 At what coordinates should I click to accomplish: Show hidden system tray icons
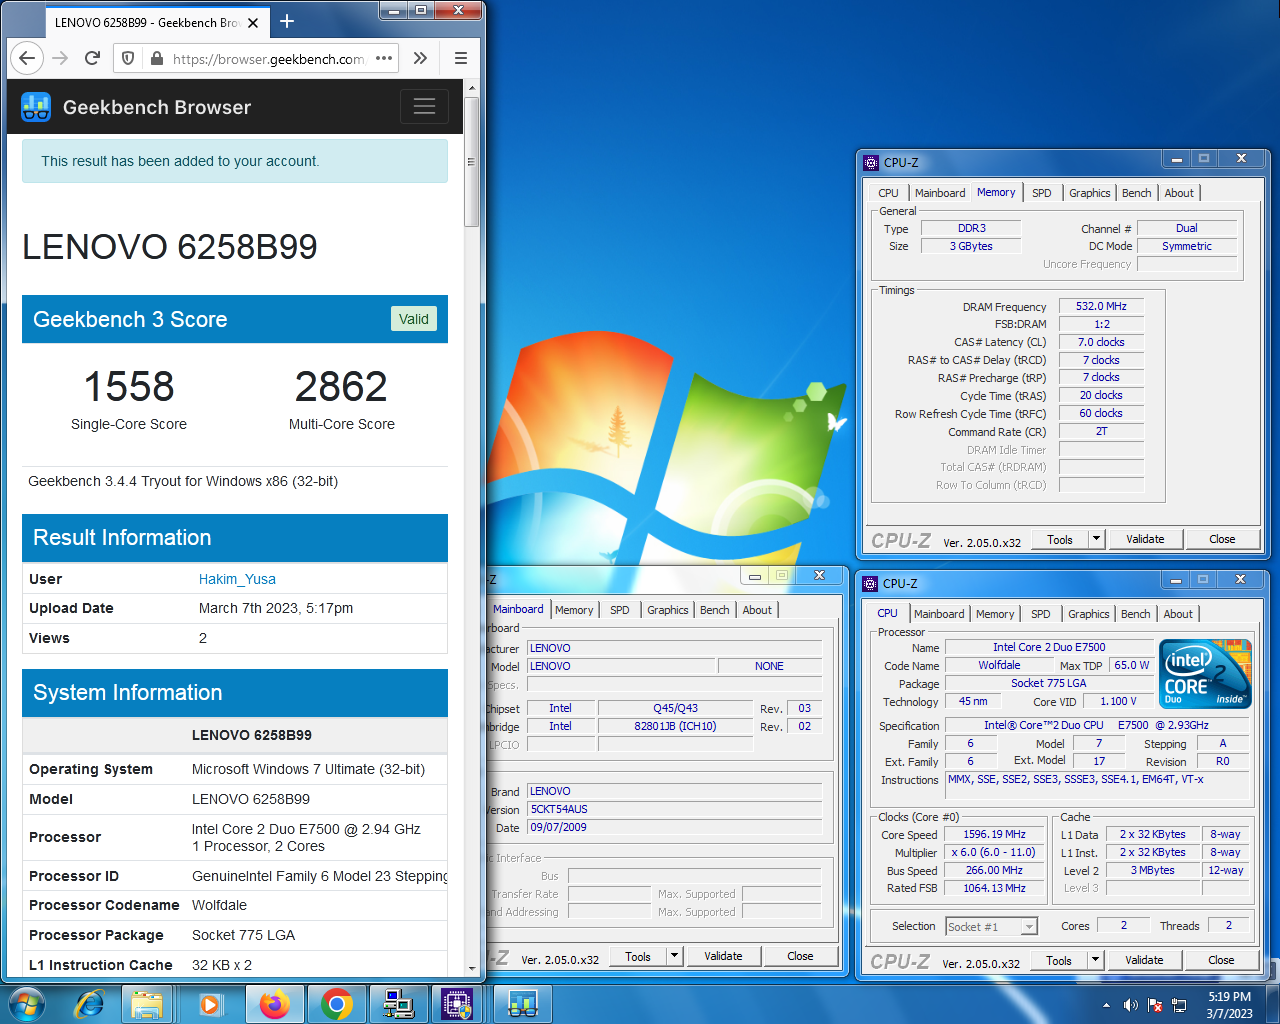(x=1106, y=1005)
